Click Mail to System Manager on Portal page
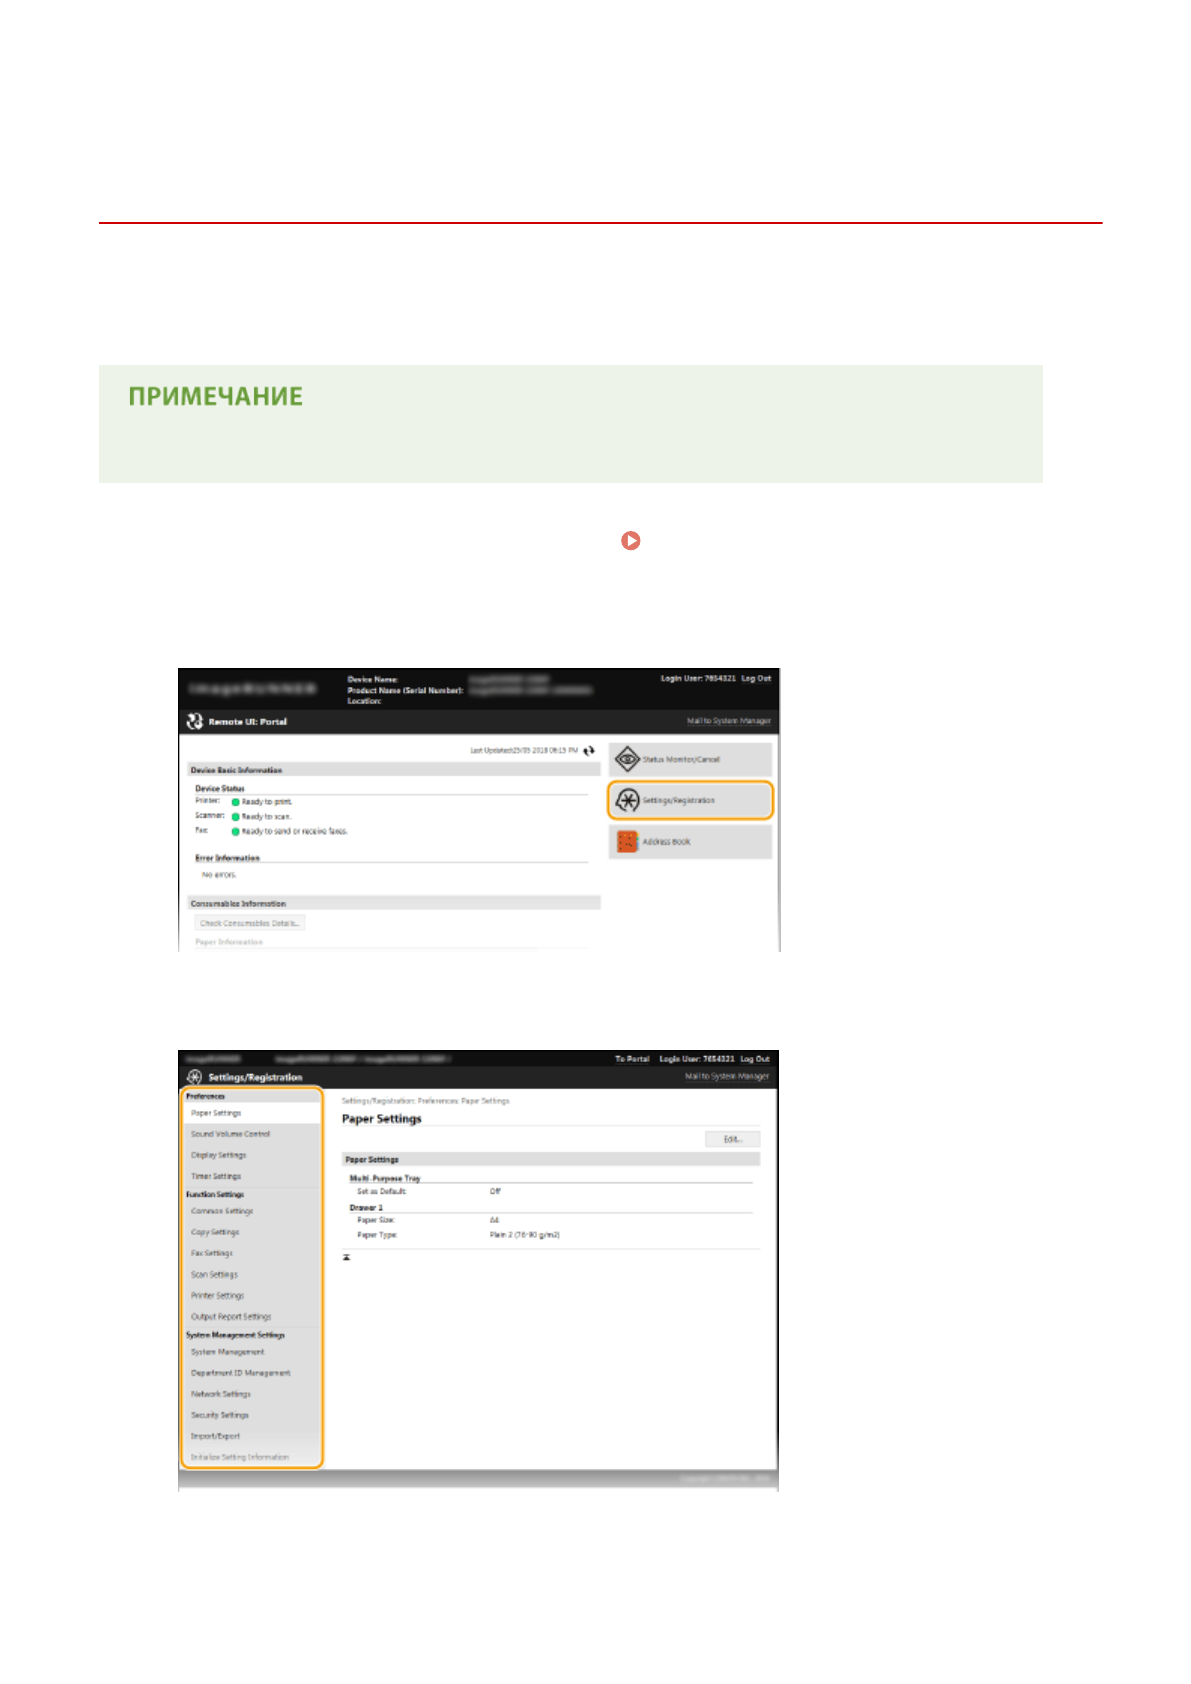 click(728, 721)
